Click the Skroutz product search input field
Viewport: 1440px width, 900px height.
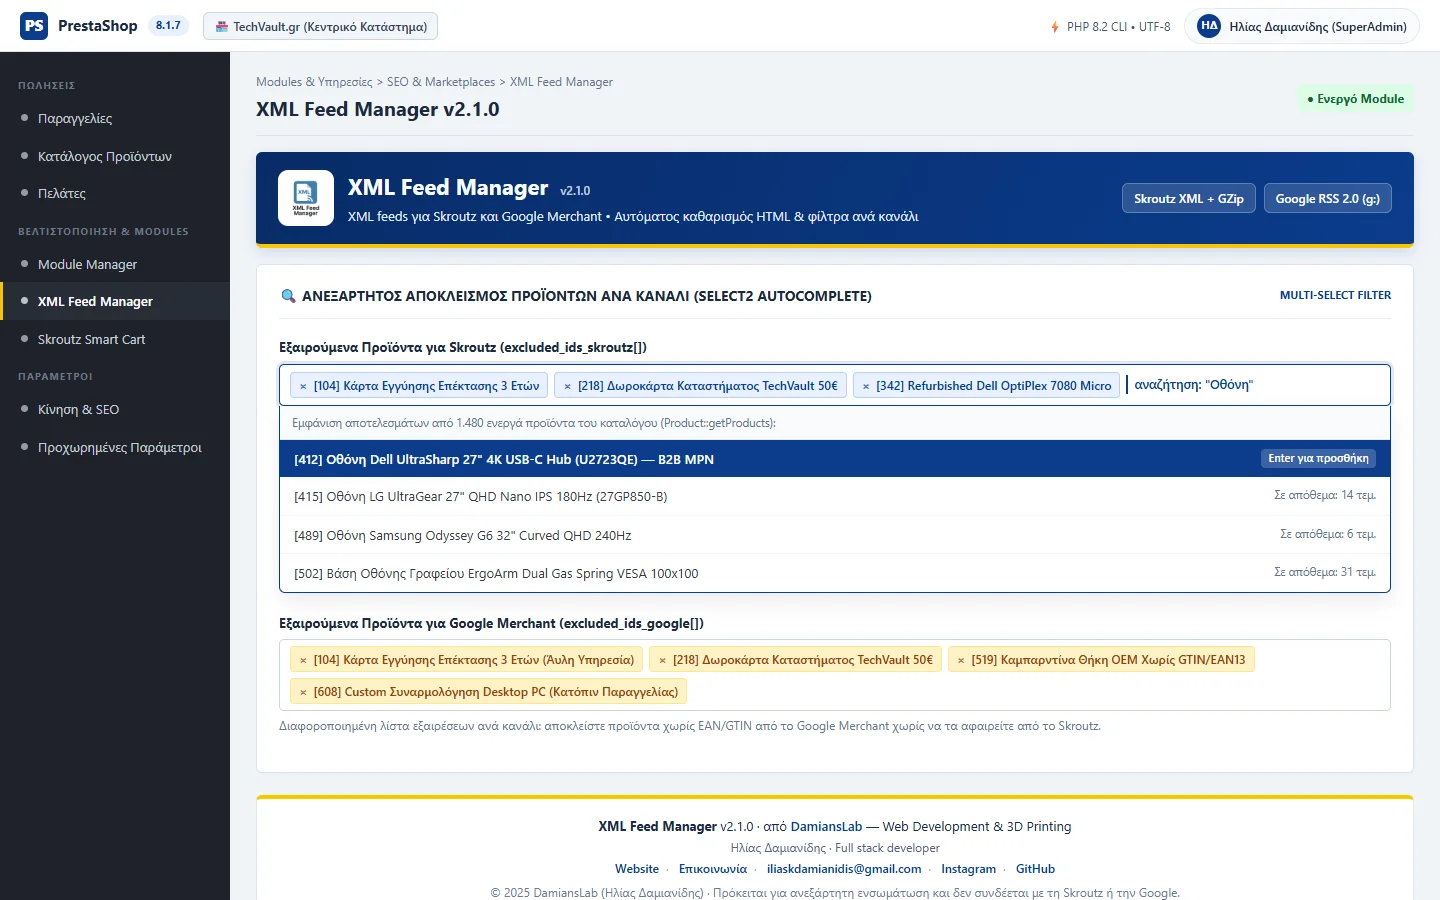click(x=1255, y=385)
